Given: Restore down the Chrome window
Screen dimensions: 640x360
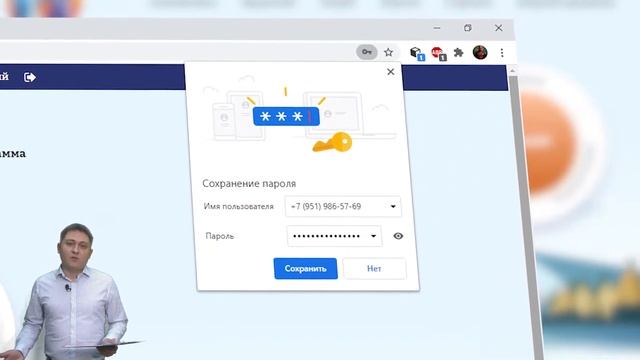Looking at the screenshot, I should click(468, 28).
